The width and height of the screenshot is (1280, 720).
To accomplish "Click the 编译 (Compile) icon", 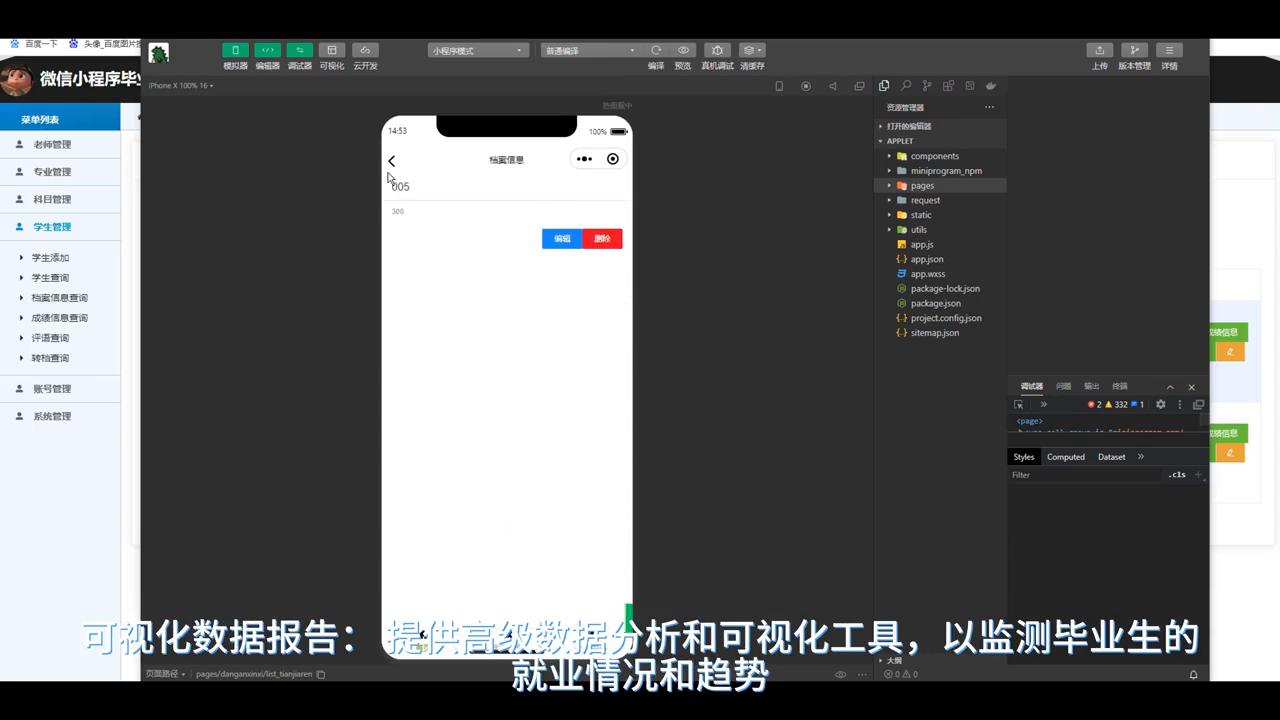I will click(655, 50).
